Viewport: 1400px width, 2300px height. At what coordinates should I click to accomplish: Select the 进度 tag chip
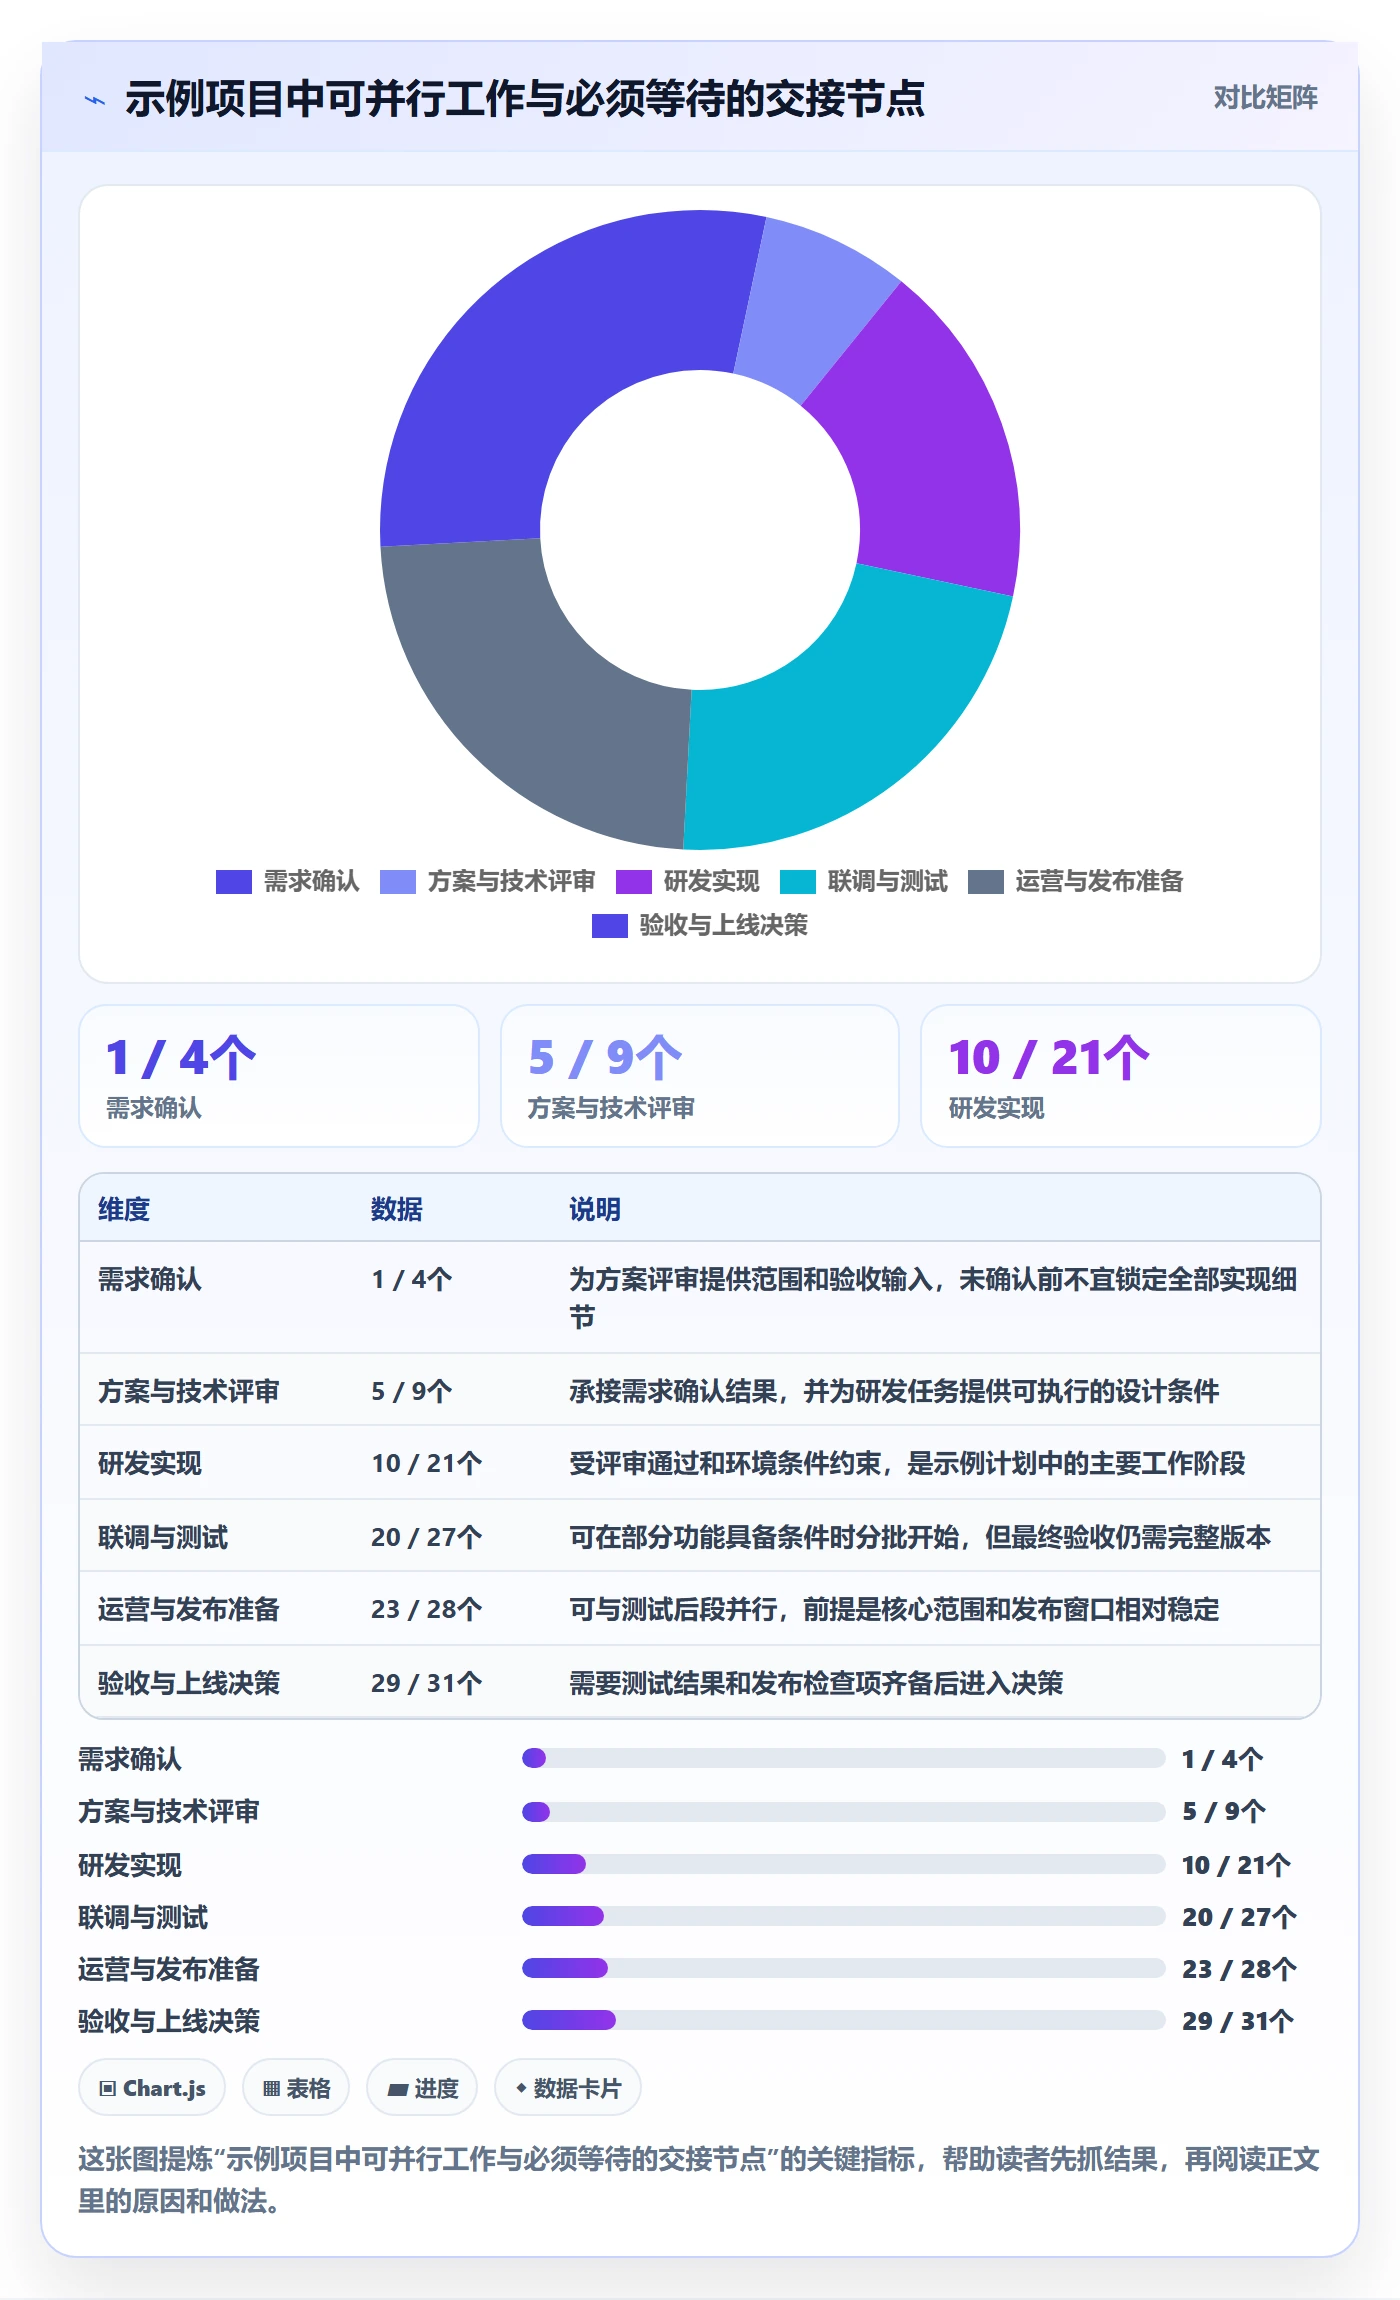[422, 2088]
